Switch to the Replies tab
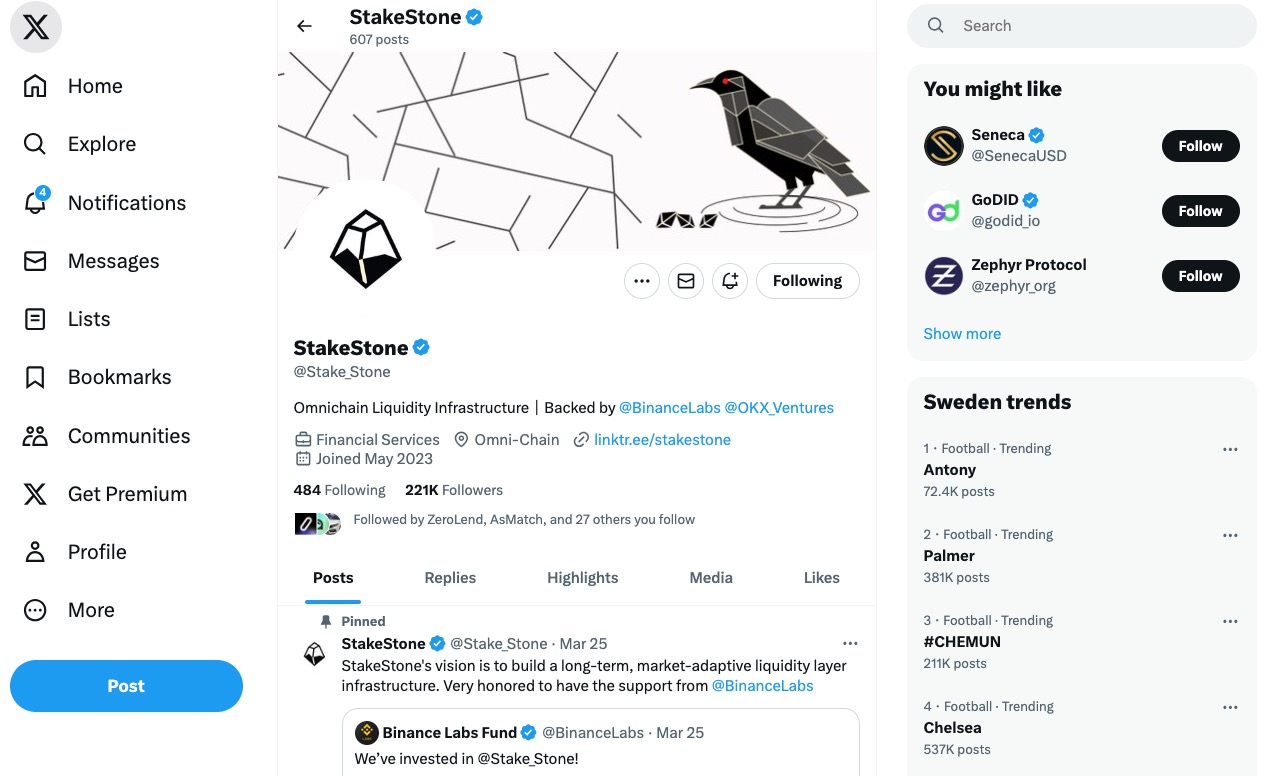The image size is (1264, 776). [450, 578]
